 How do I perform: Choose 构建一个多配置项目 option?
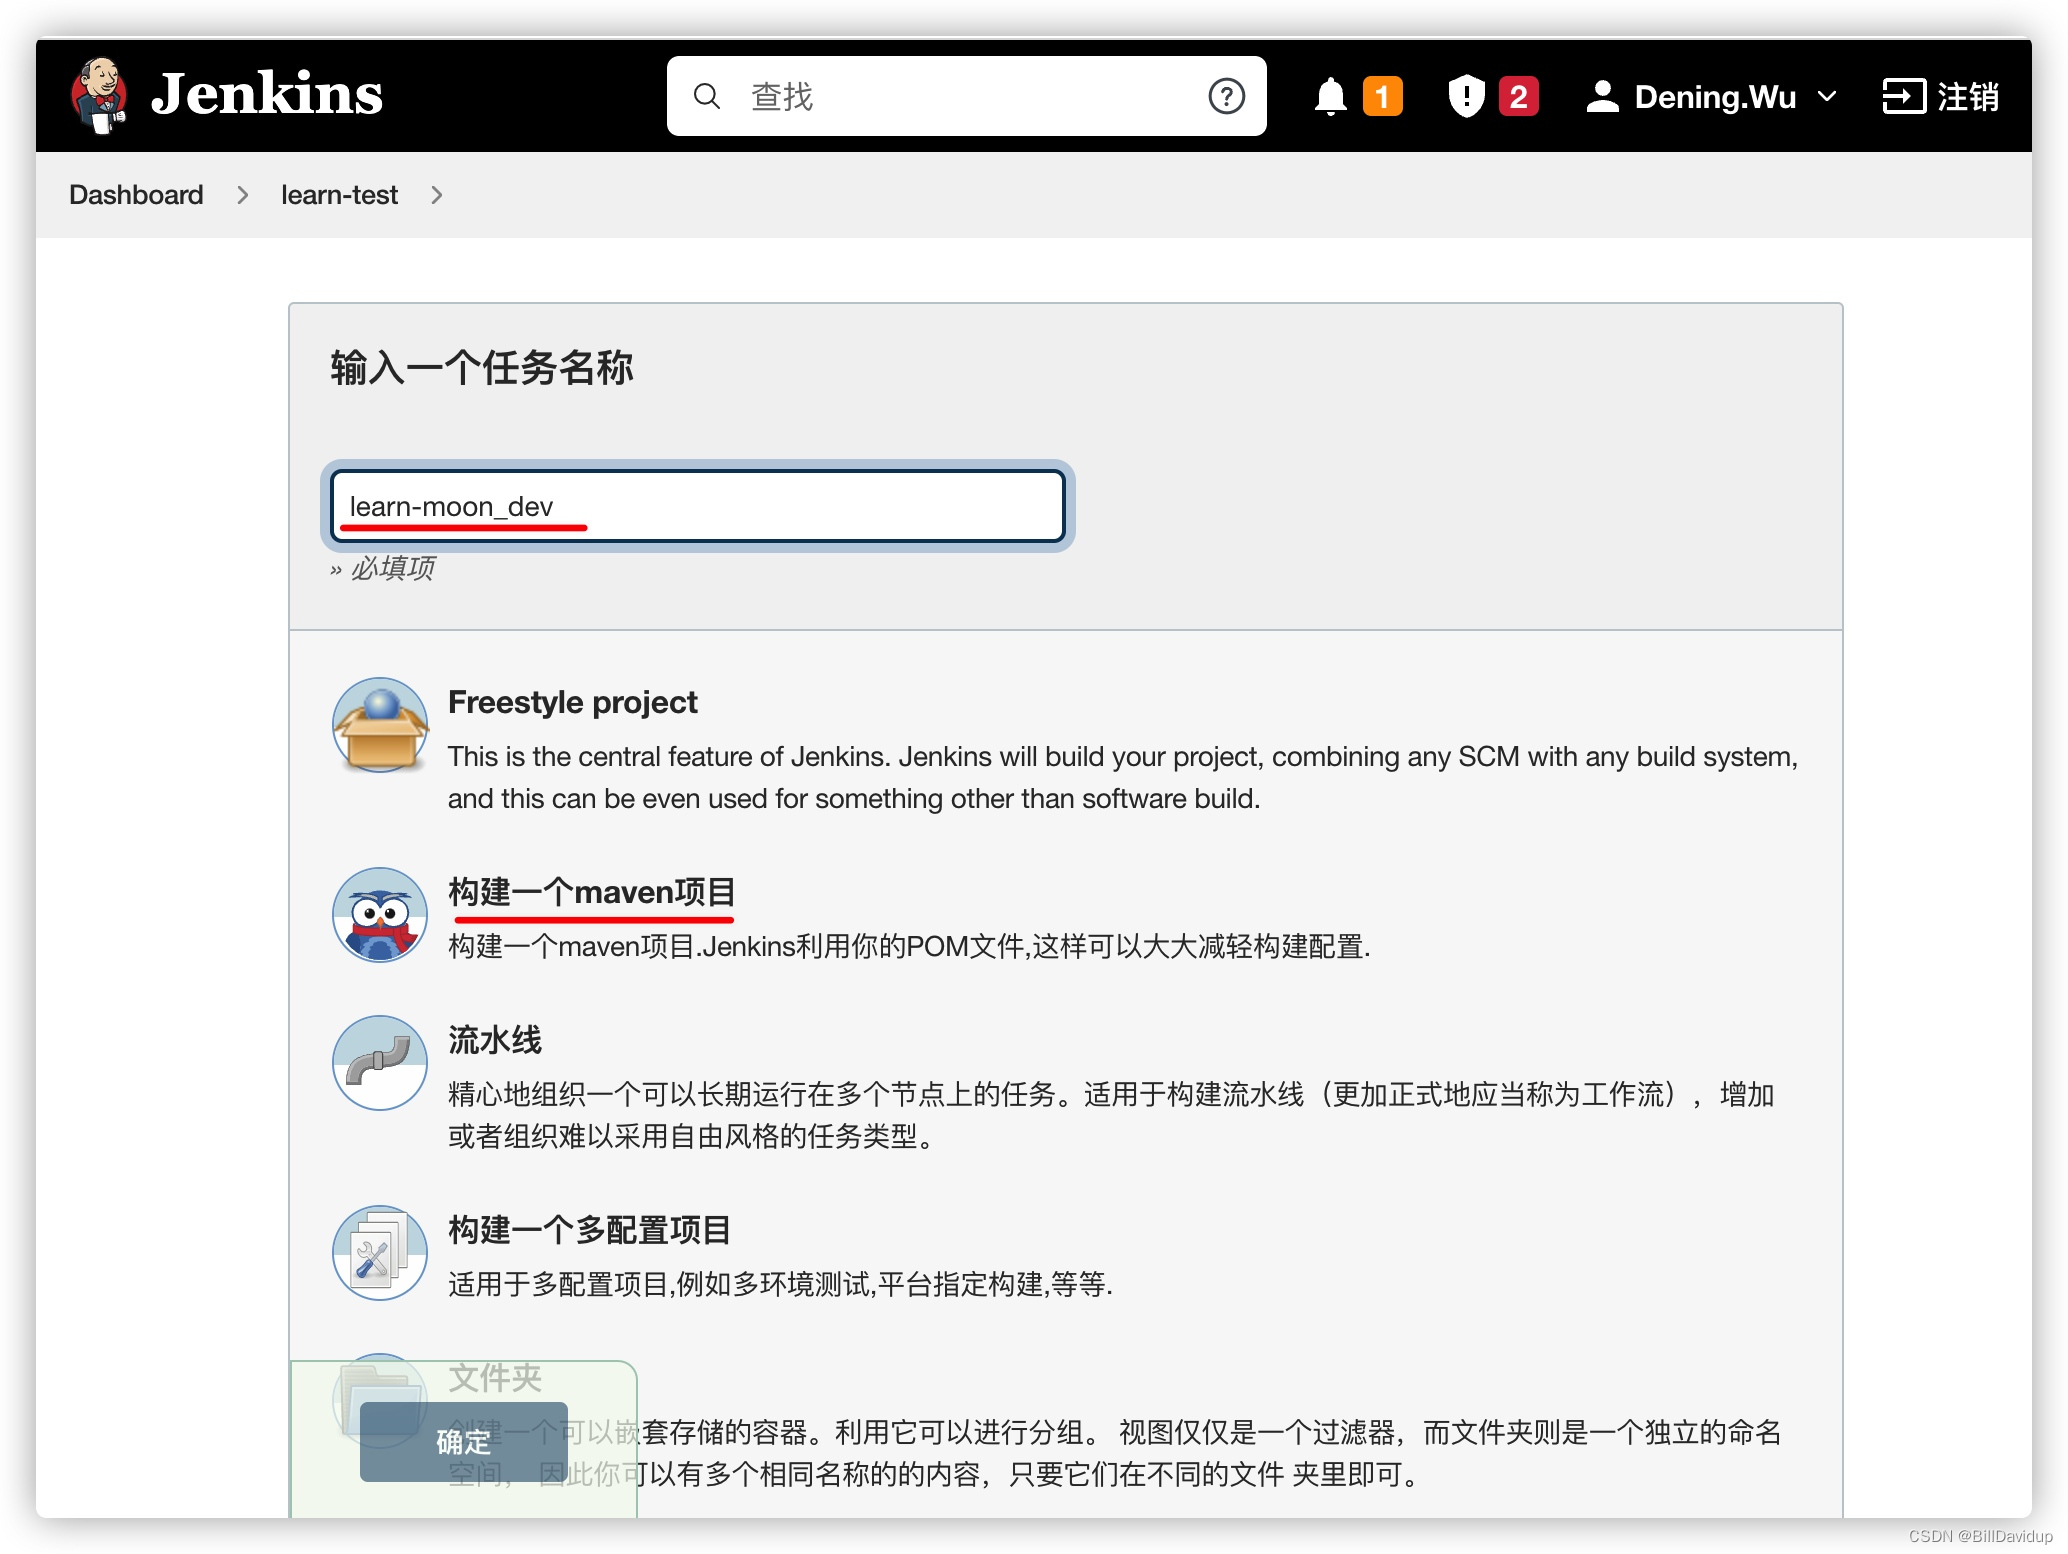pos(589,1230)
